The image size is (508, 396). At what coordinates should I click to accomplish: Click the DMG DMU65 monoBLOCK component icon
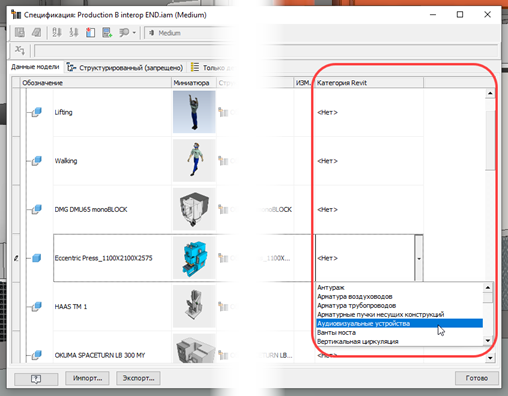(36, 209)
